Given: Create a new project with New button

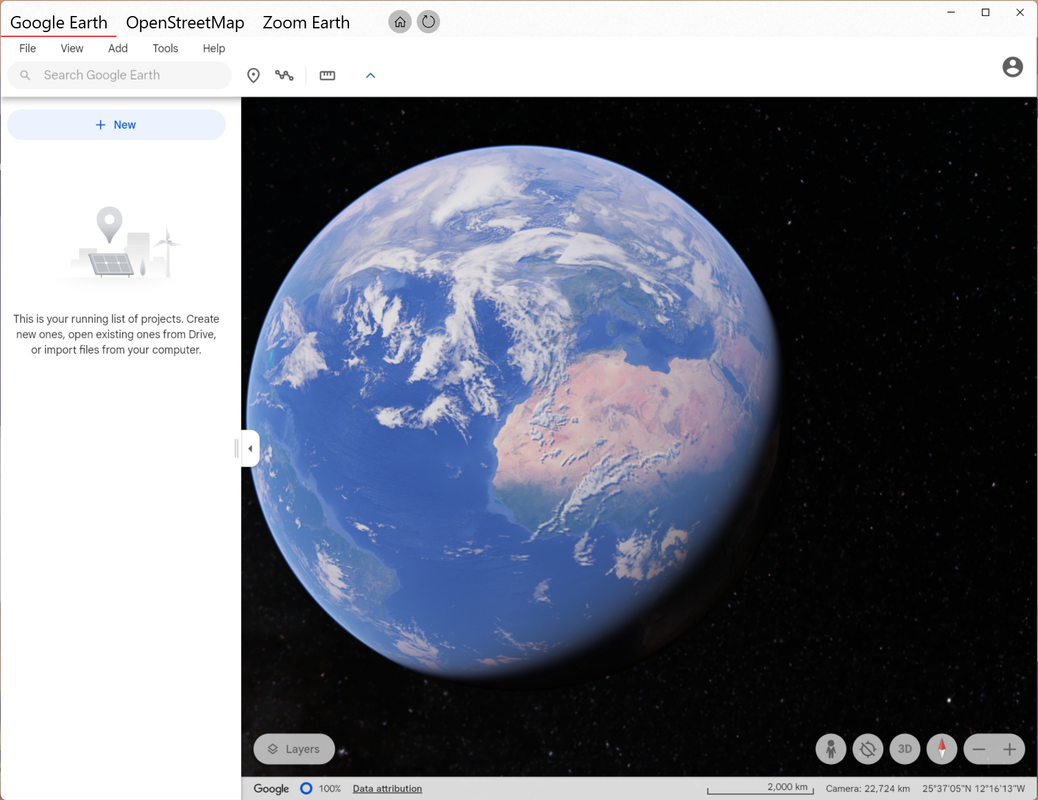Looking at the screenshot, I should 116,125.
